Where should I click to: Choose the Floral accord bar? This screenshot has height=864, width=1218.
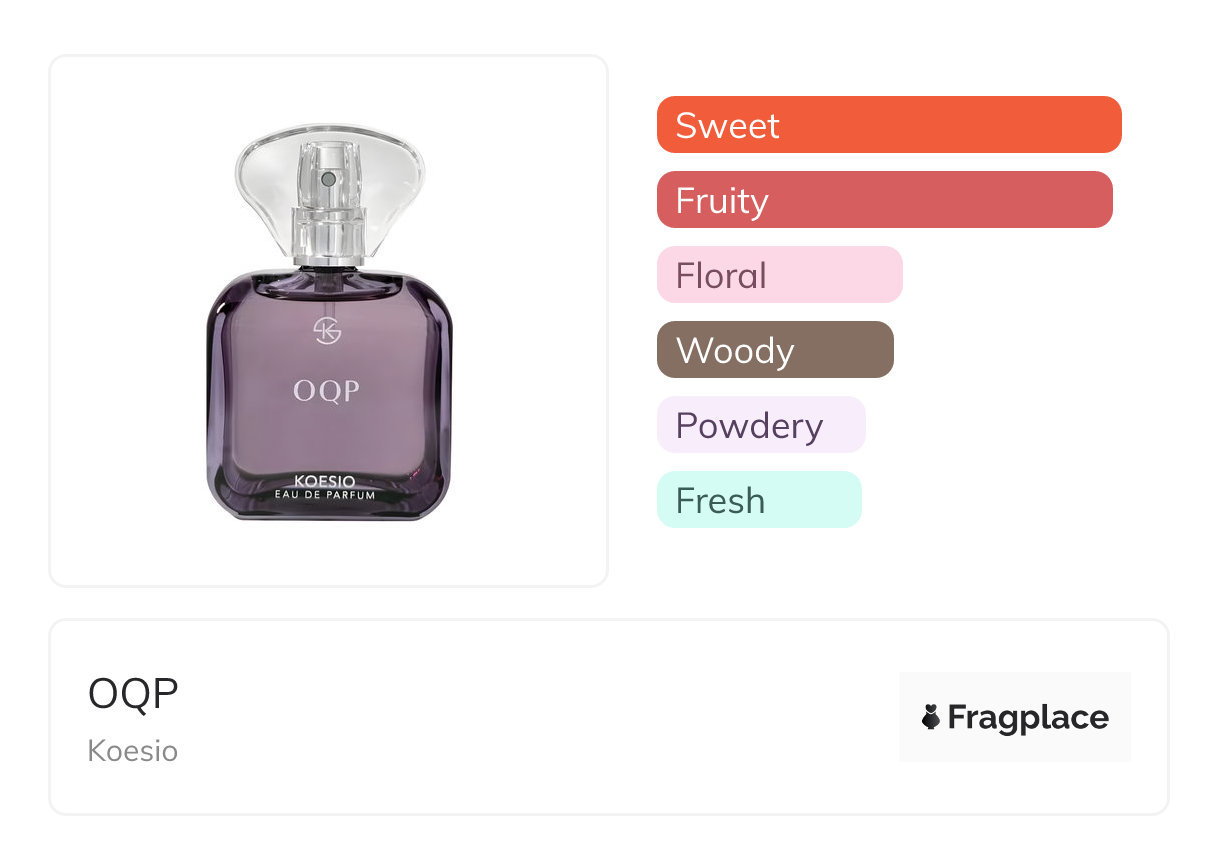[x=779, y=275]
